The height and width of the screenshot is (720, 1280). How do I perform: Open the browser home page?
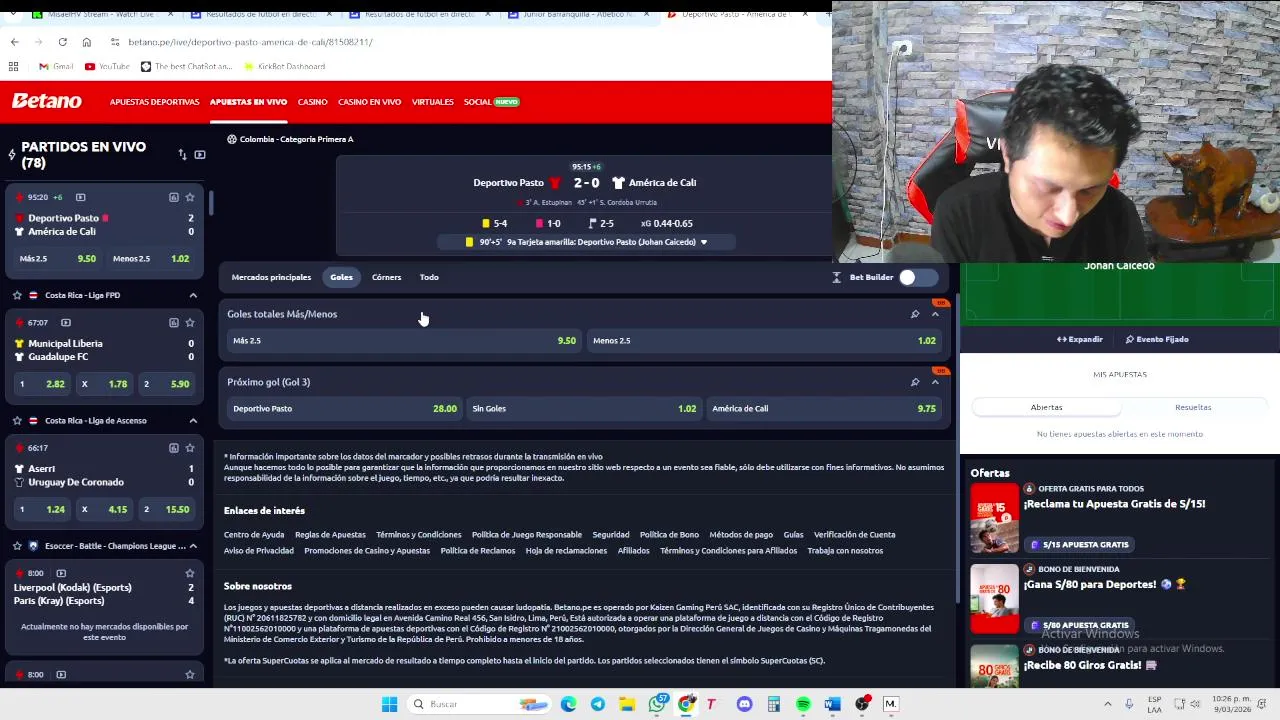click(x=87, y=42)
